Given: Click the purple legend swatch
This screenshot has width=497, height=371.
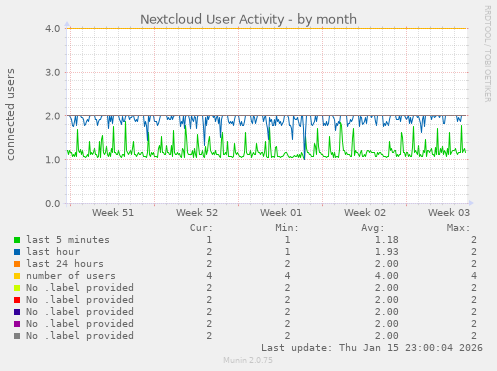Looking at the screenshot, I should click(17, 324).
